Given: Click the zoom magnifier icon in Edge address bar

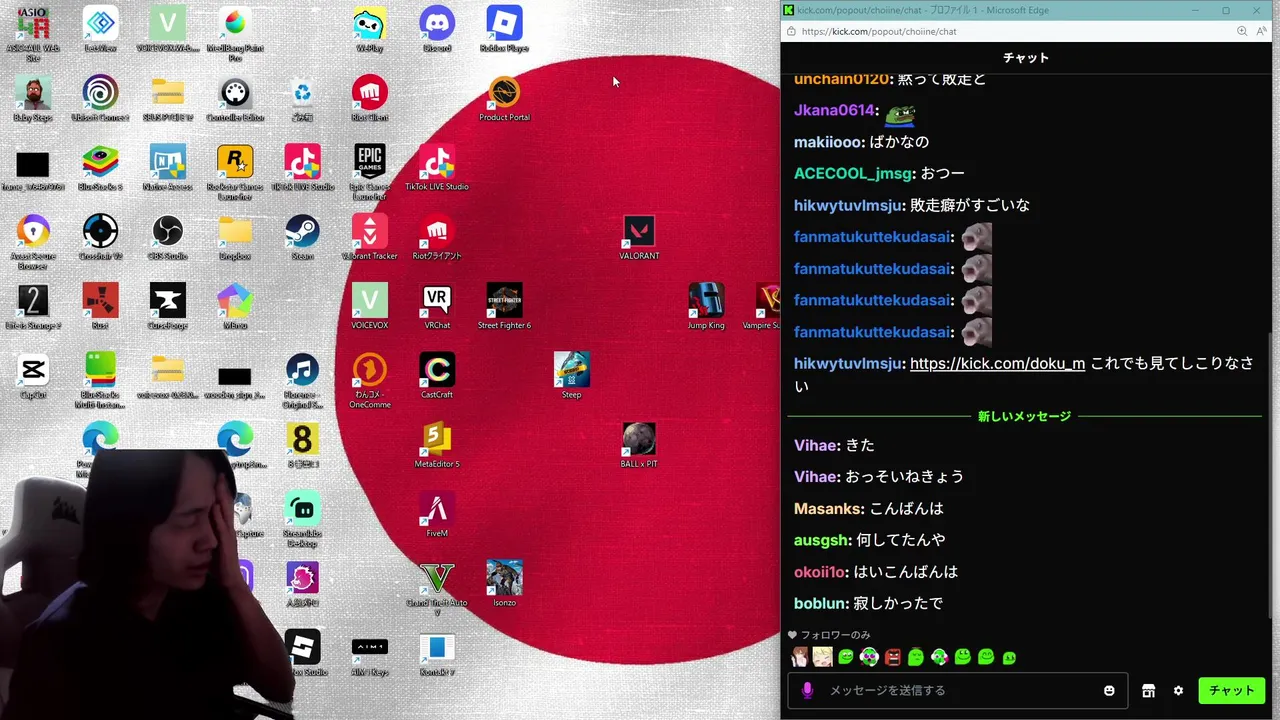Looking at the screenshot, I should 1241,31.
